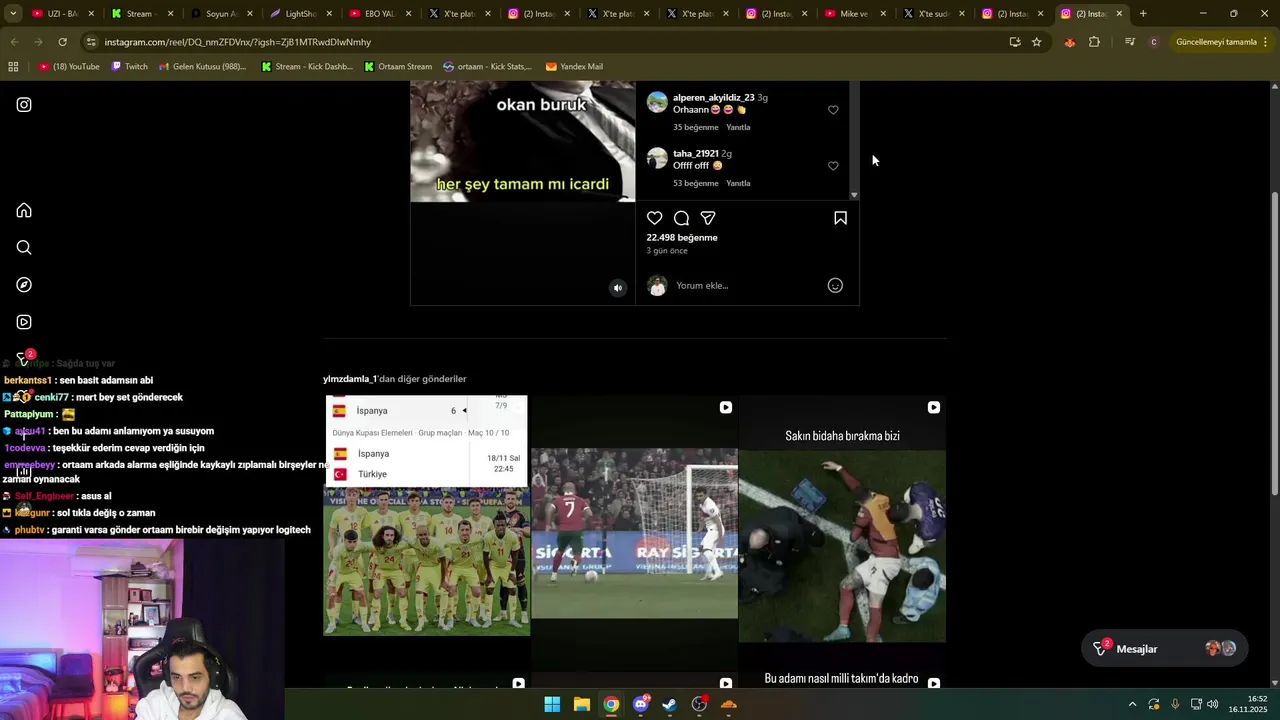Open a new browser tab

1143,14
